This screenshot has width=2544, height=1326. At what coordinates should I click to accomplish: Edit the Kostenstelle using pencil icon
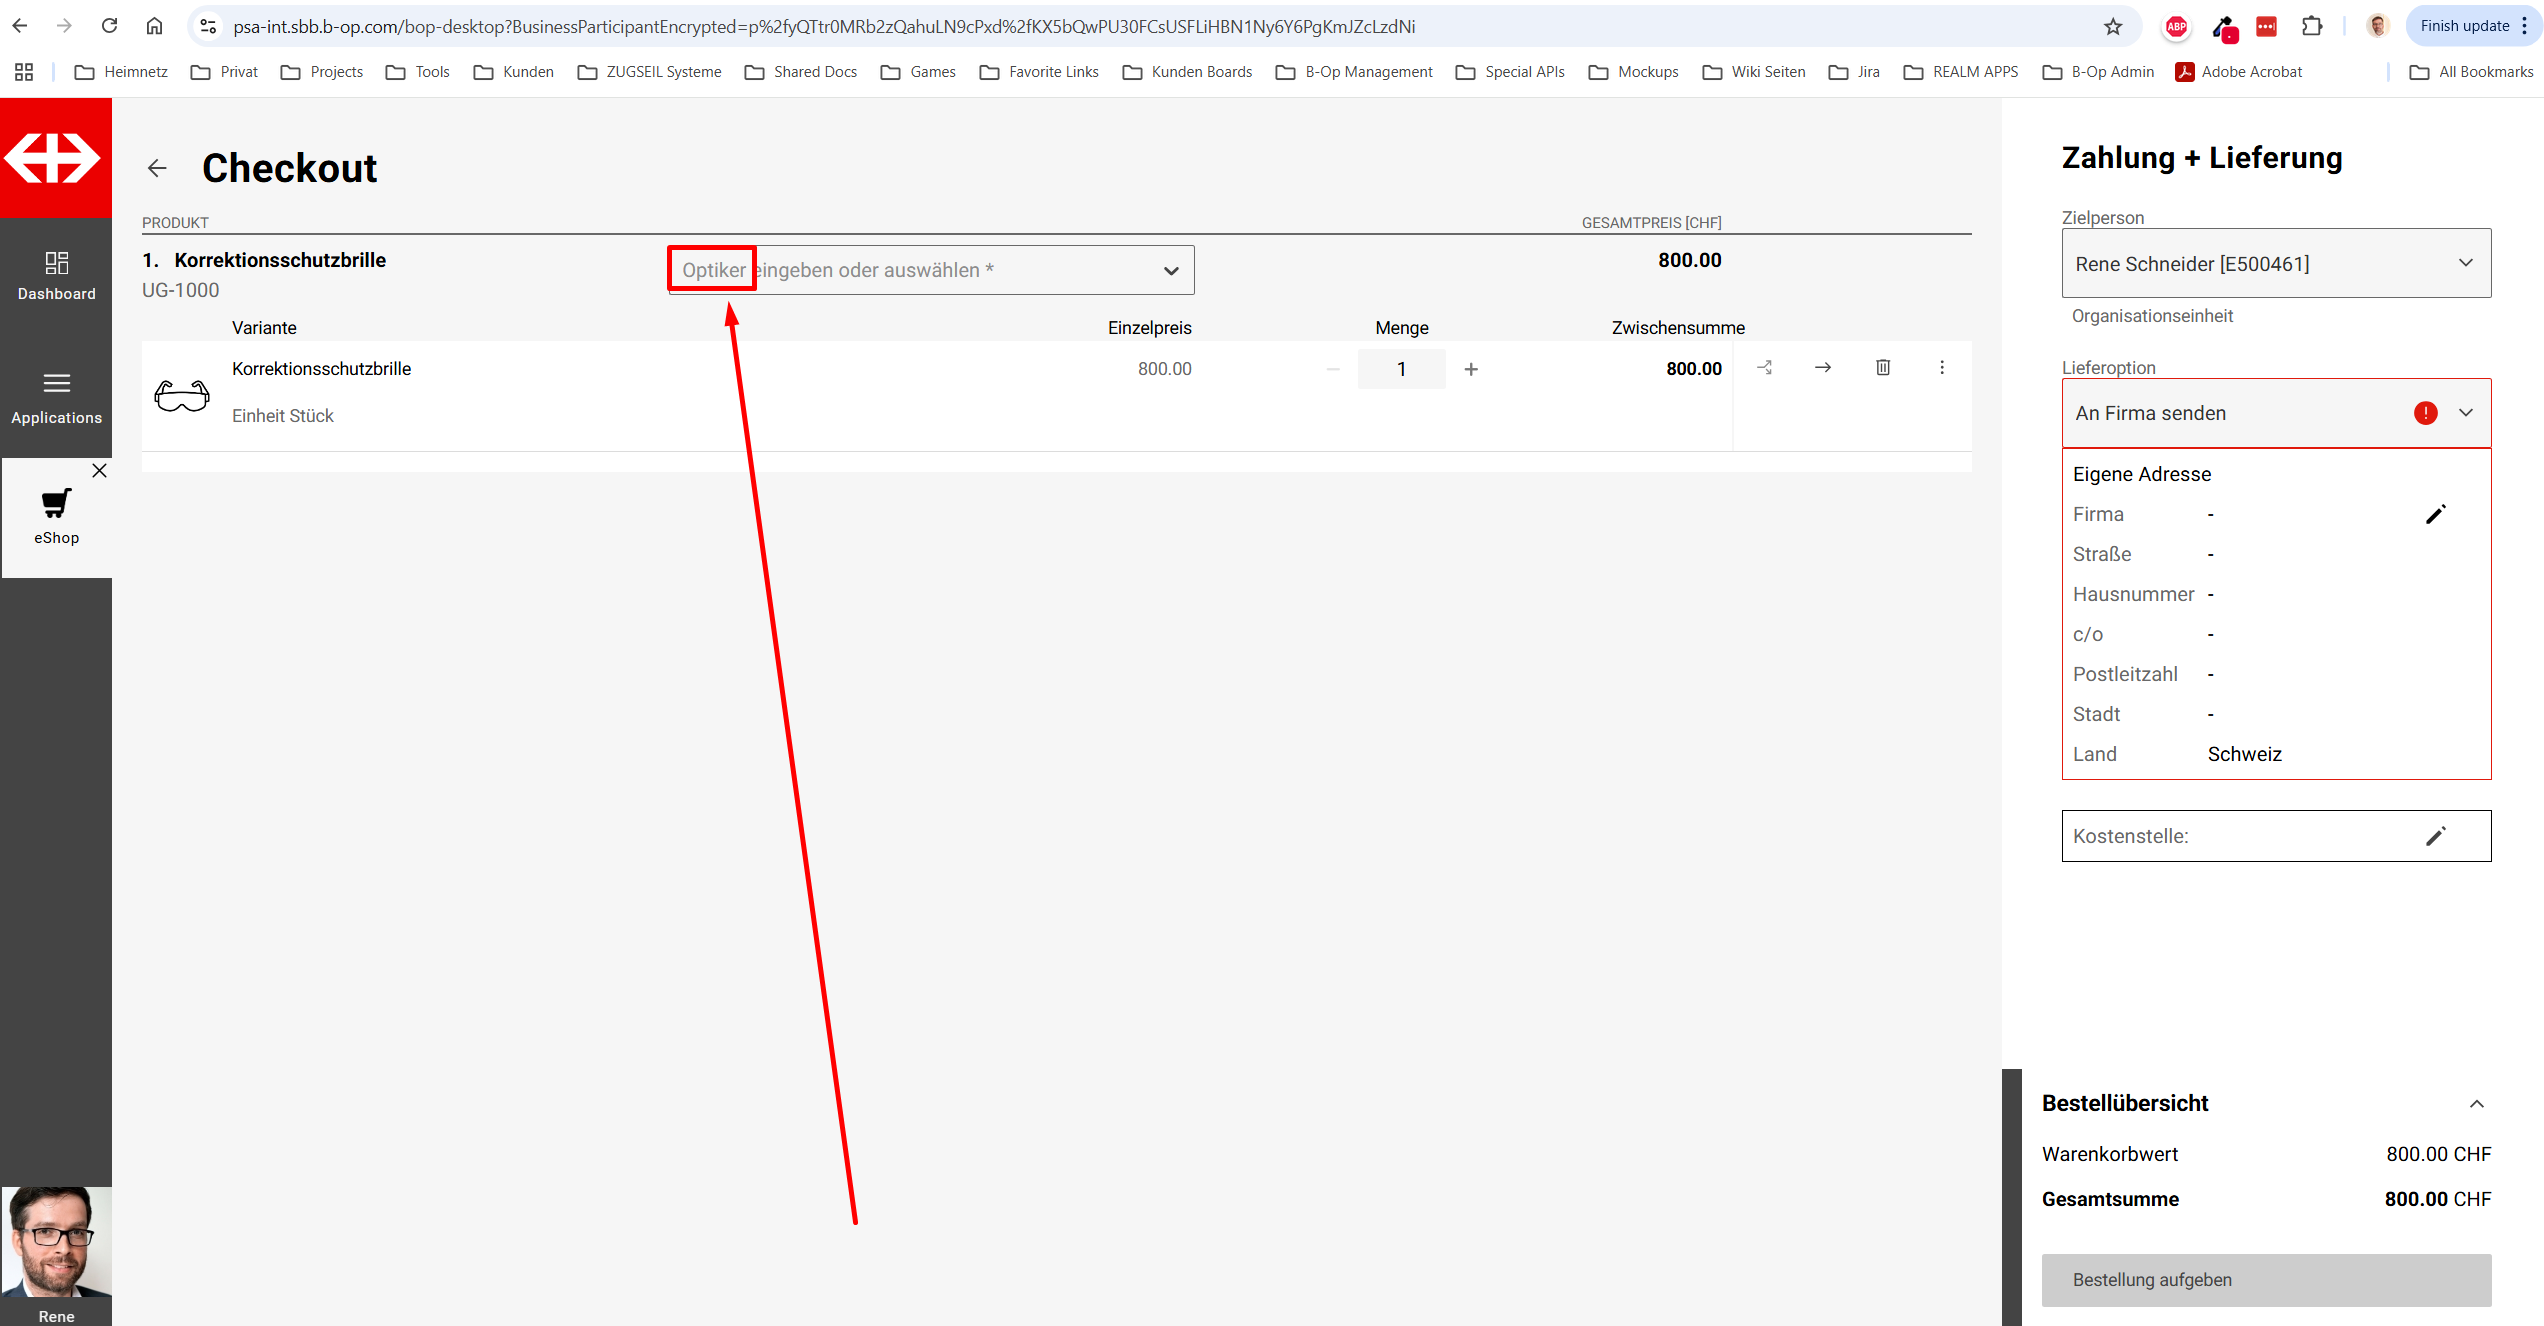pyautogui.click(x=2435, y=836)
